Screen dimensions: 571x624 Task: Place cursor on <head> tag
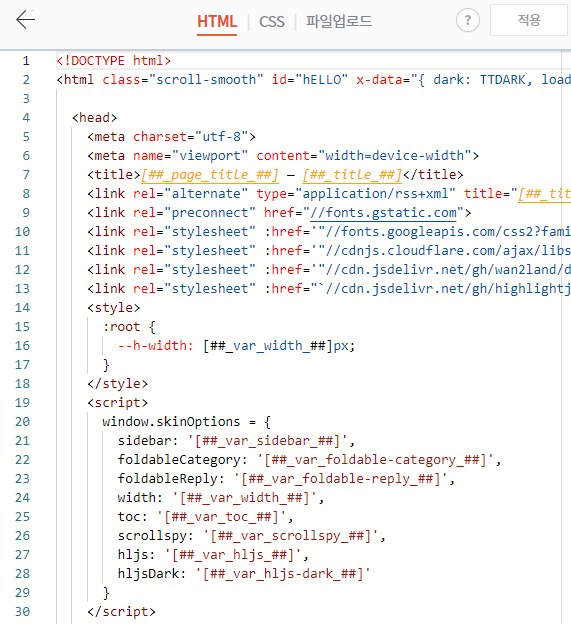point(94,118)
